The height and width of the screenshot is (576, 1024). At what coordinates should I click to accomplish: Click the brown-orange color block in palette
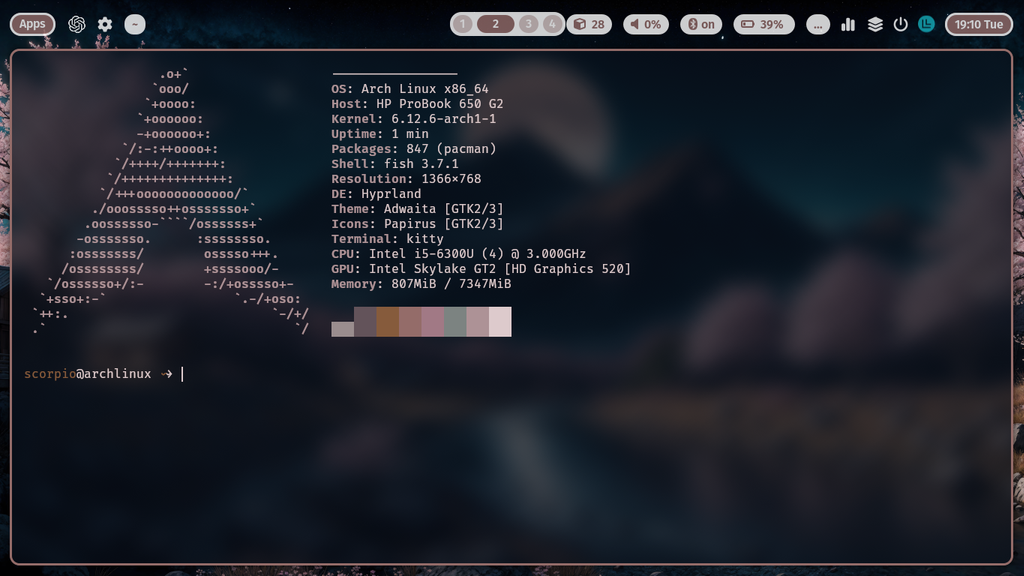click(x=387, y=322)
